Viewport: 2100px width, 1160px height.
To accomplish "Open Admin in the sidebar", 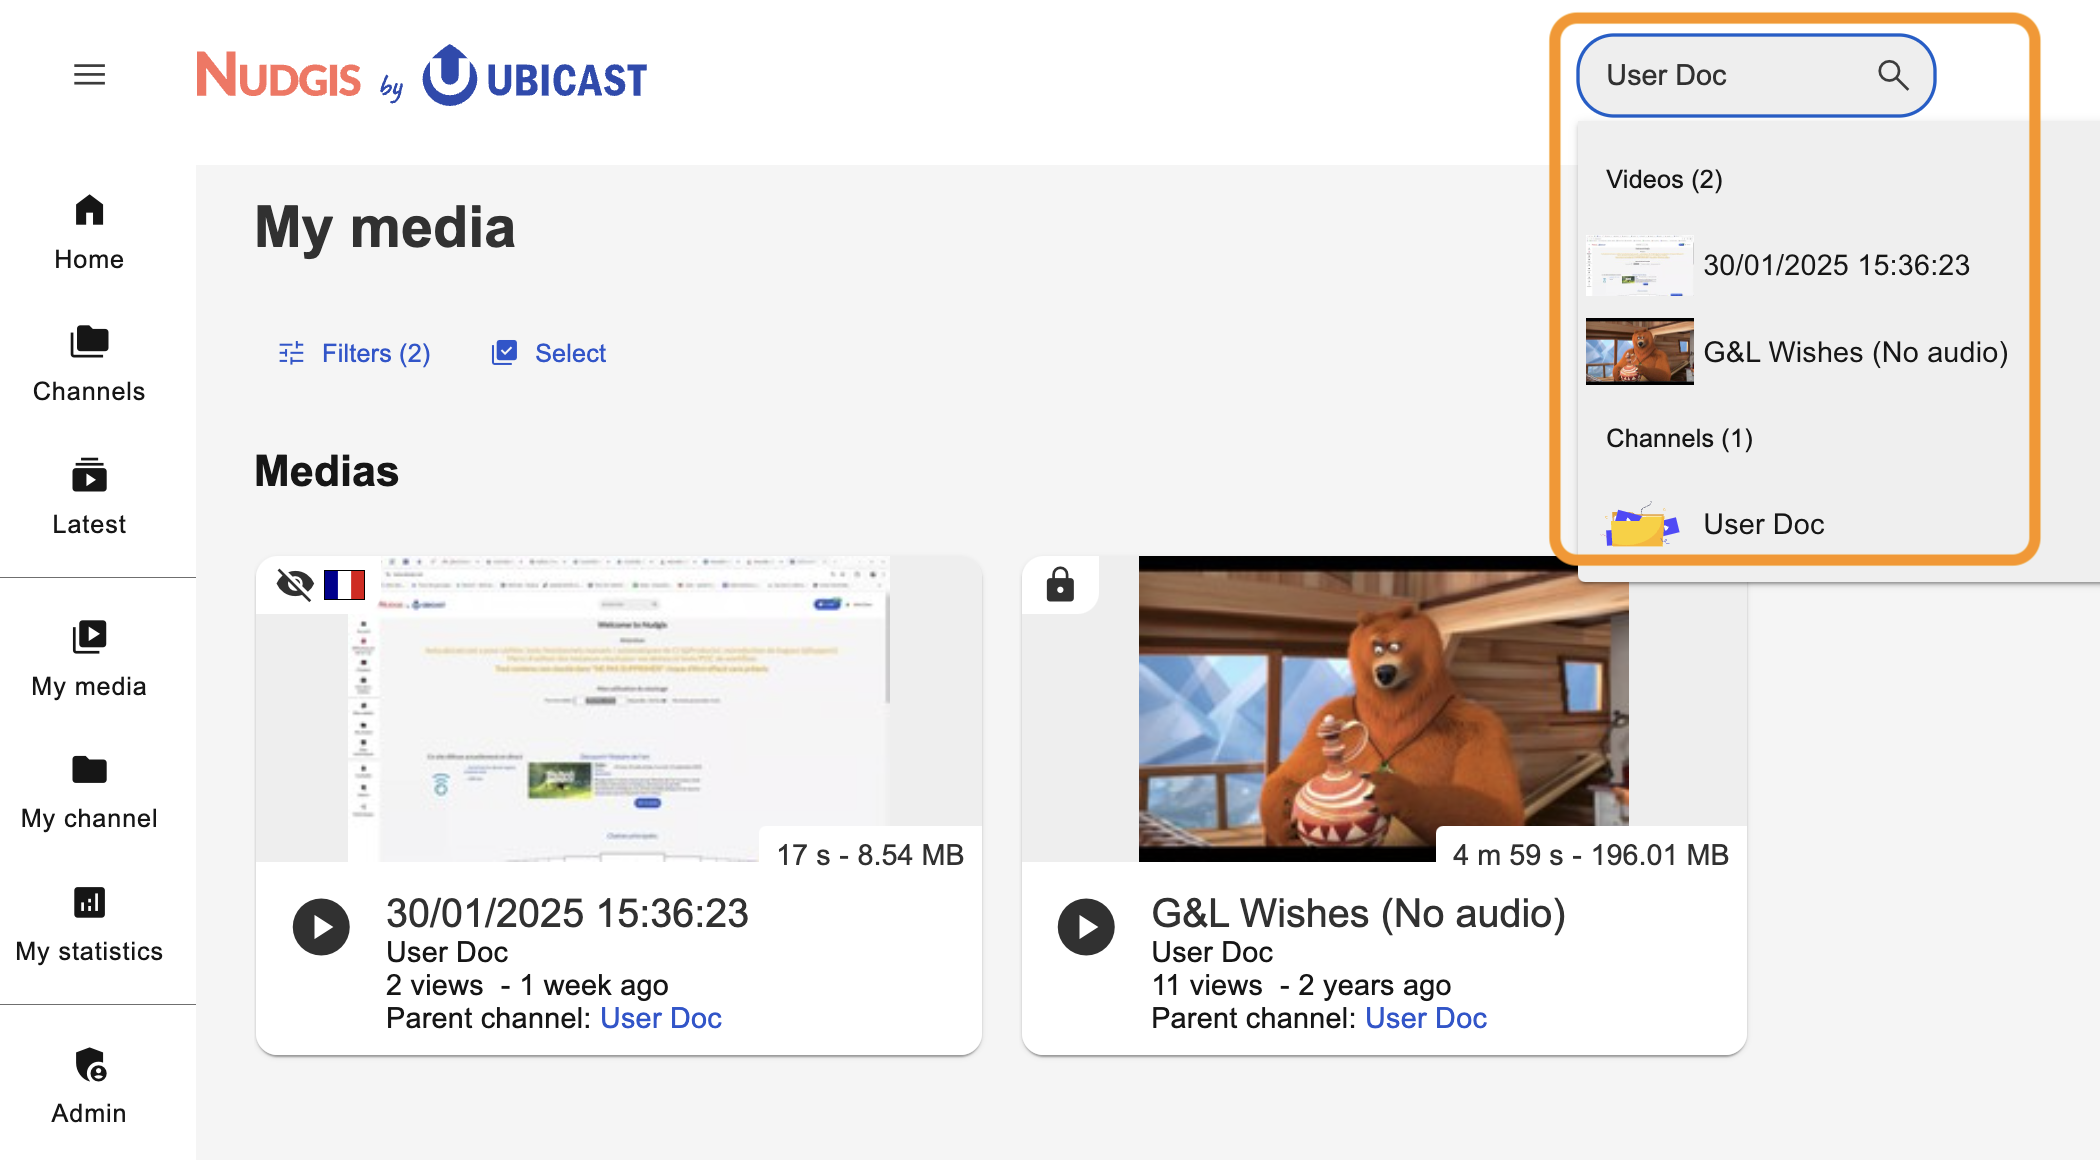I will 89,1086.
